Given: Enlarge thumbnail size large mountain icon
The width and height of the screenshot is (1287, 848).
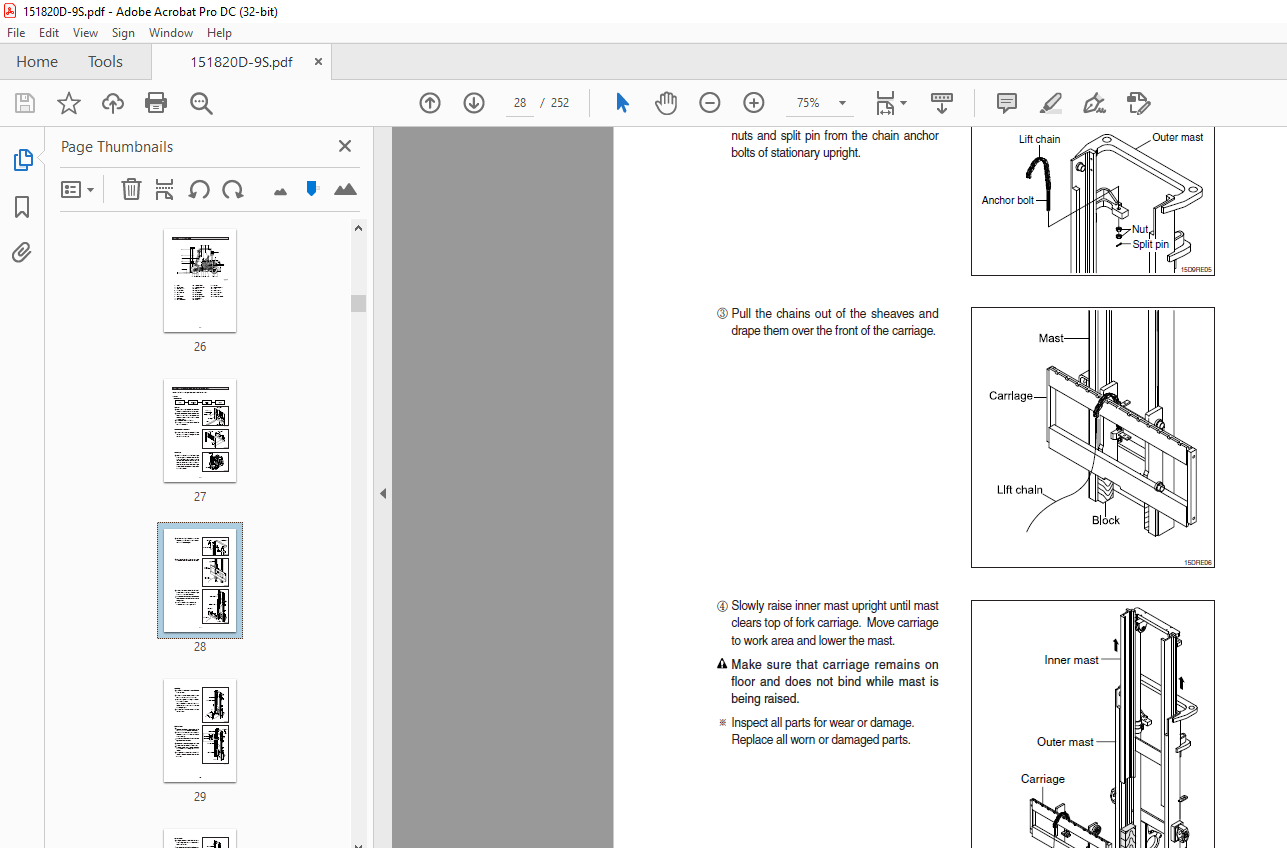Looking at the screenshot, I should (345, 189).
